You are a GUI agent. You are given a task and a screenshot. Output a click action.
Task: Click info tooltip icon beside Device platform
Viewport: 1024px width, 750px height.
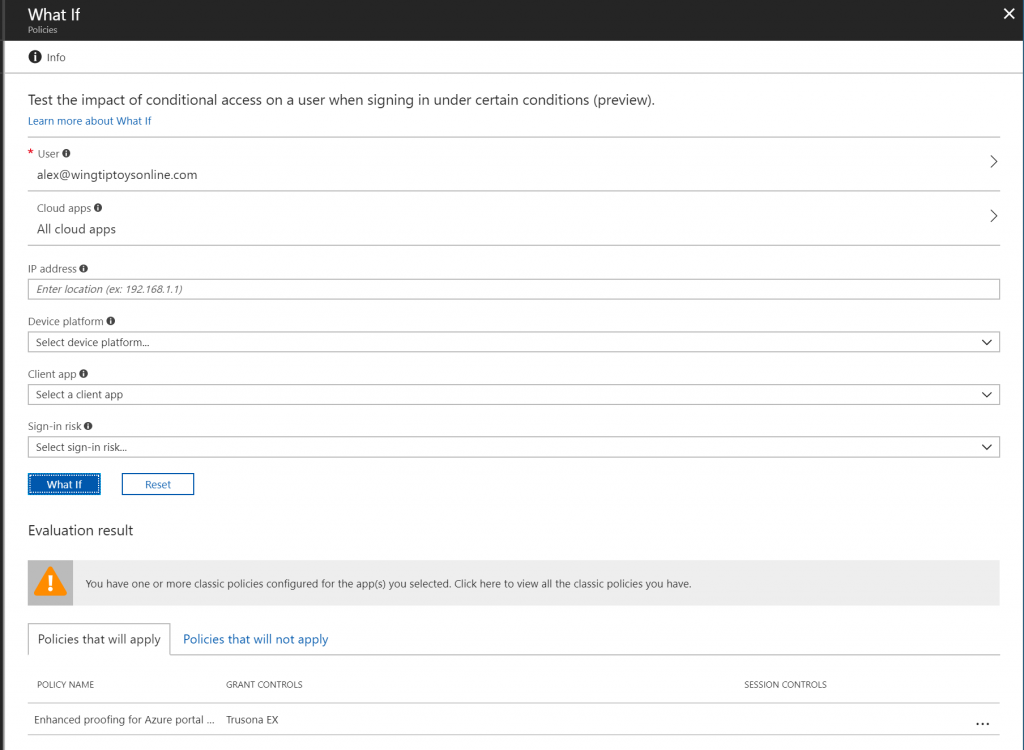[110, 321]
